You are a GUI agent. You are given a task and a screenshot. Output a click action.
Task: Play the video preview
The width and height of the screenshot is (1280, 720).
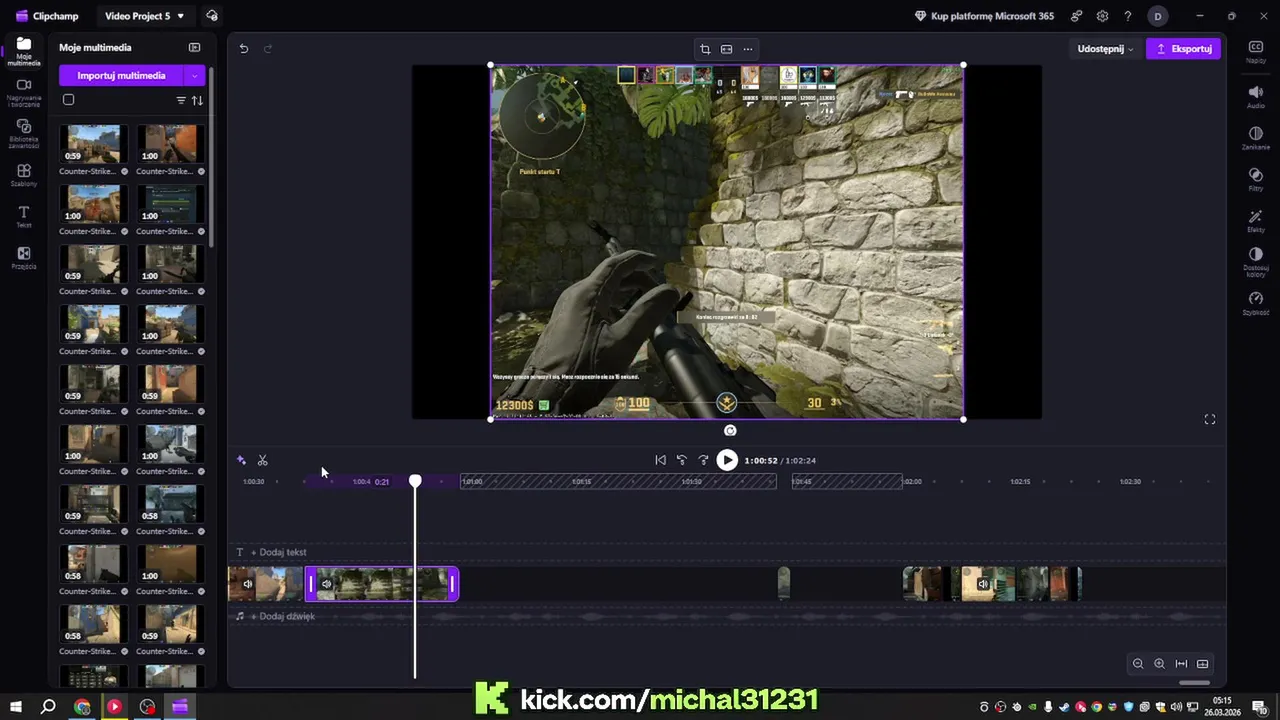point(727,460)
